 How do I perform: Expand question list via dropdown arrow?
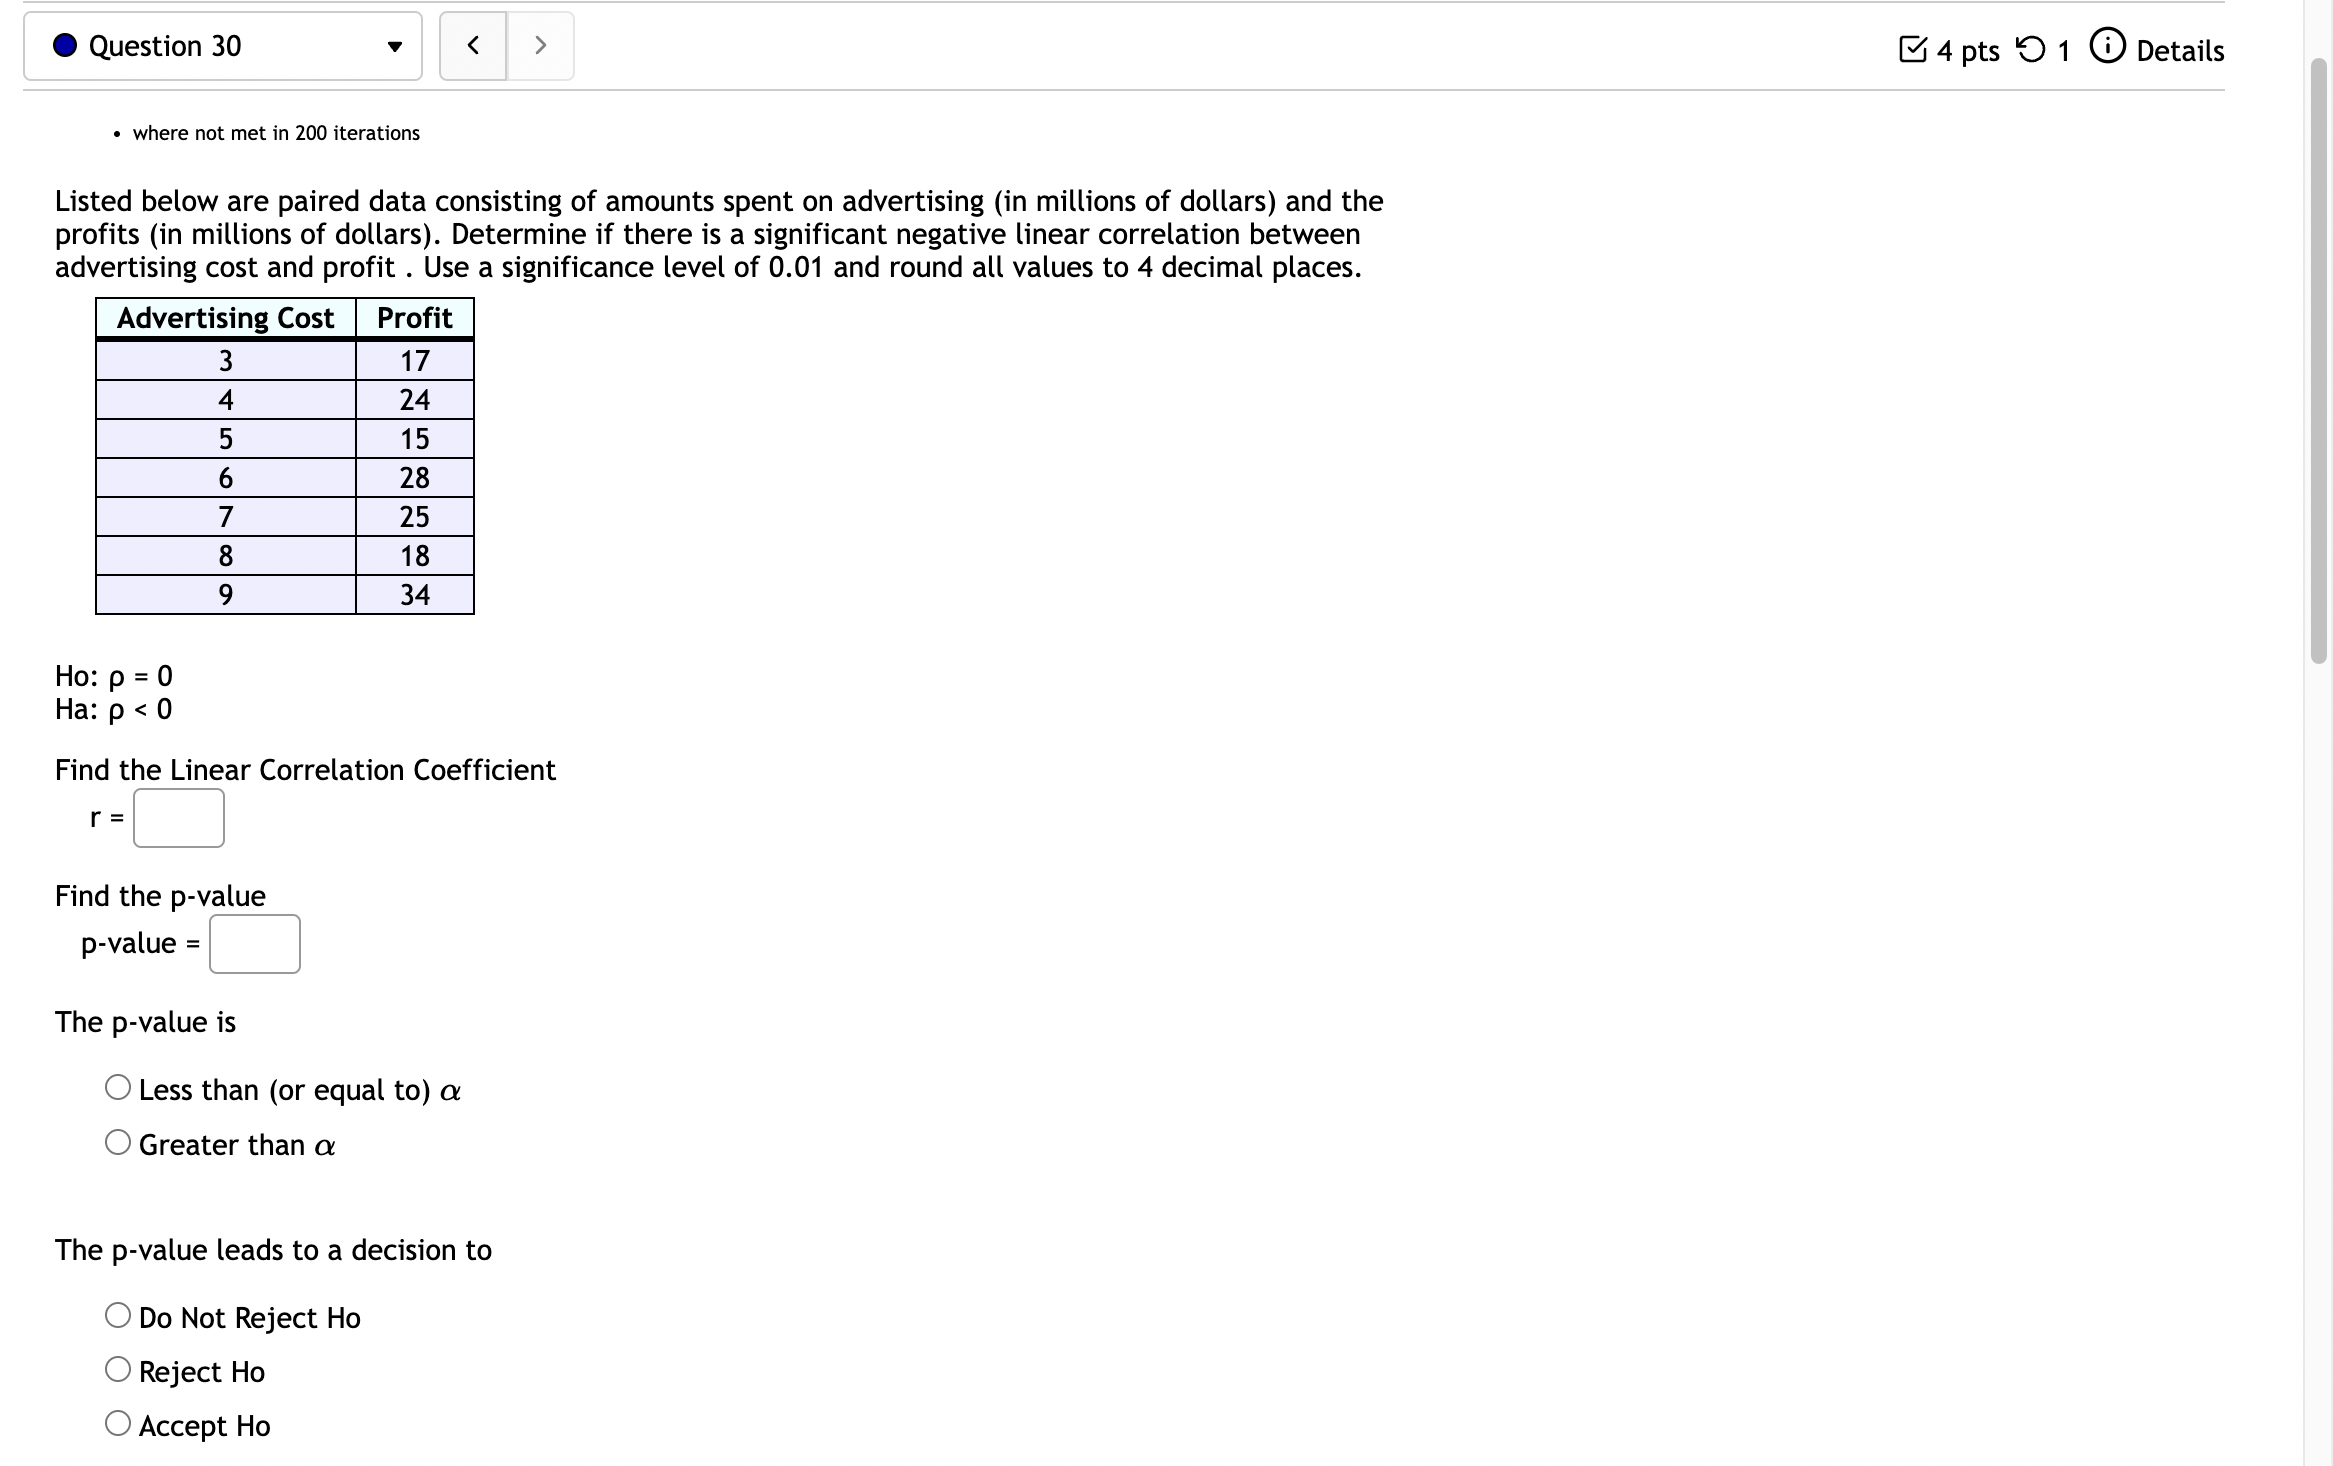tap(395, 47)
